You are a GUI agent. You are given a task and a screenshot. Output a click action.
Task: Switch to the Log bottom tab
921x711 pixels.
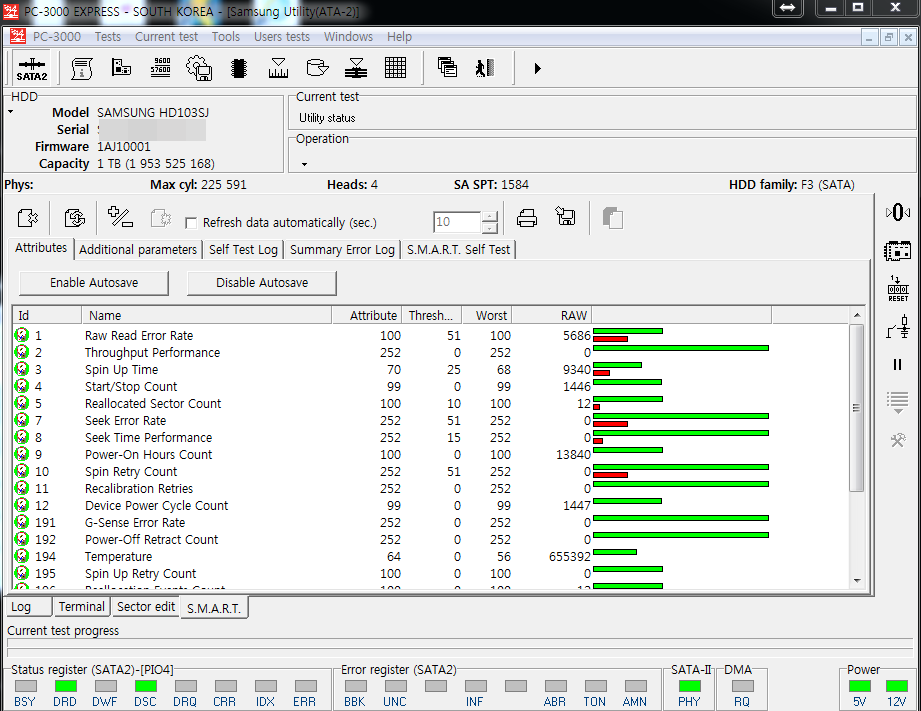tap(29, 607)
